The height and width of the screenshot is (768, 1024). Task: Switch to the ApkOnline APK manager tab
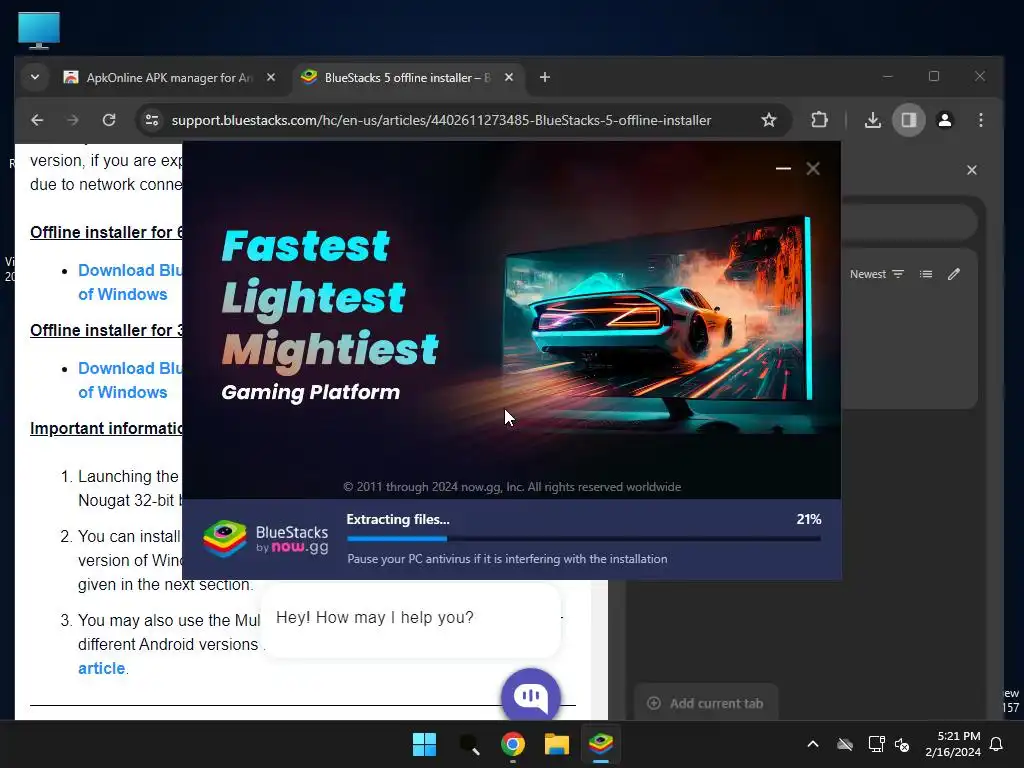pos(169,78)
